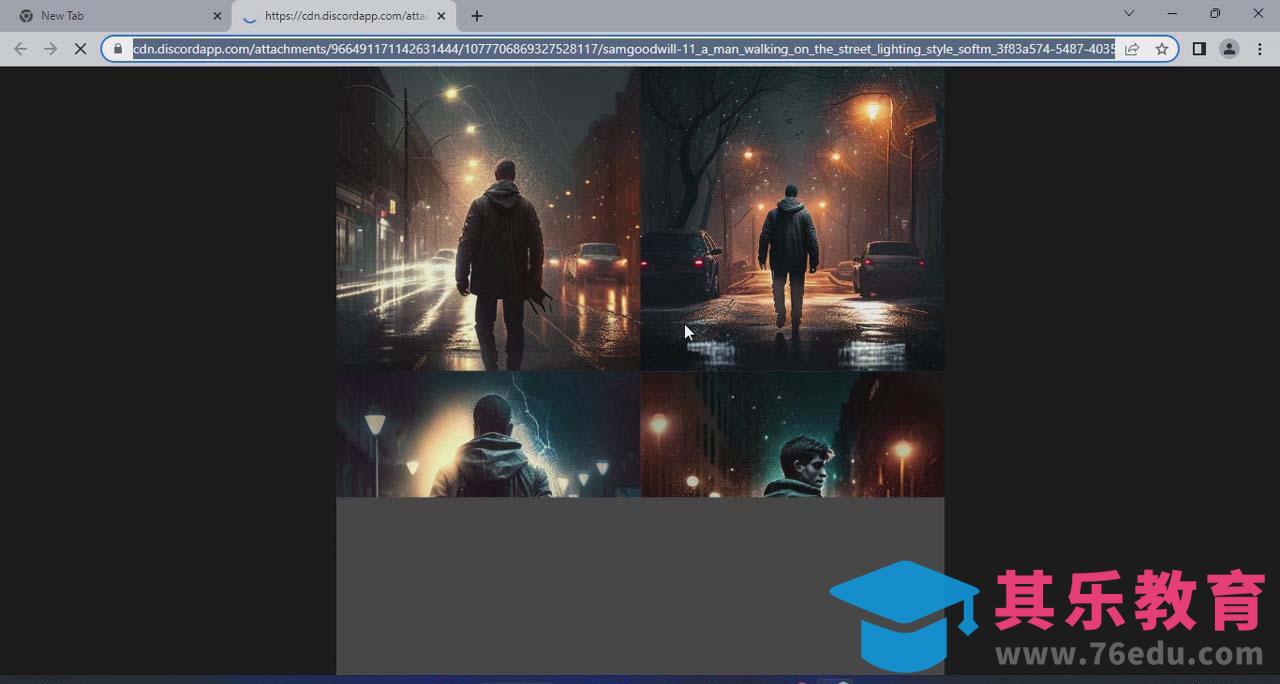This screenshot has height=684, width=1280.
Task: Bookmark this page with the star icon
Action: pyautogui.click(x=1161, y=49)
